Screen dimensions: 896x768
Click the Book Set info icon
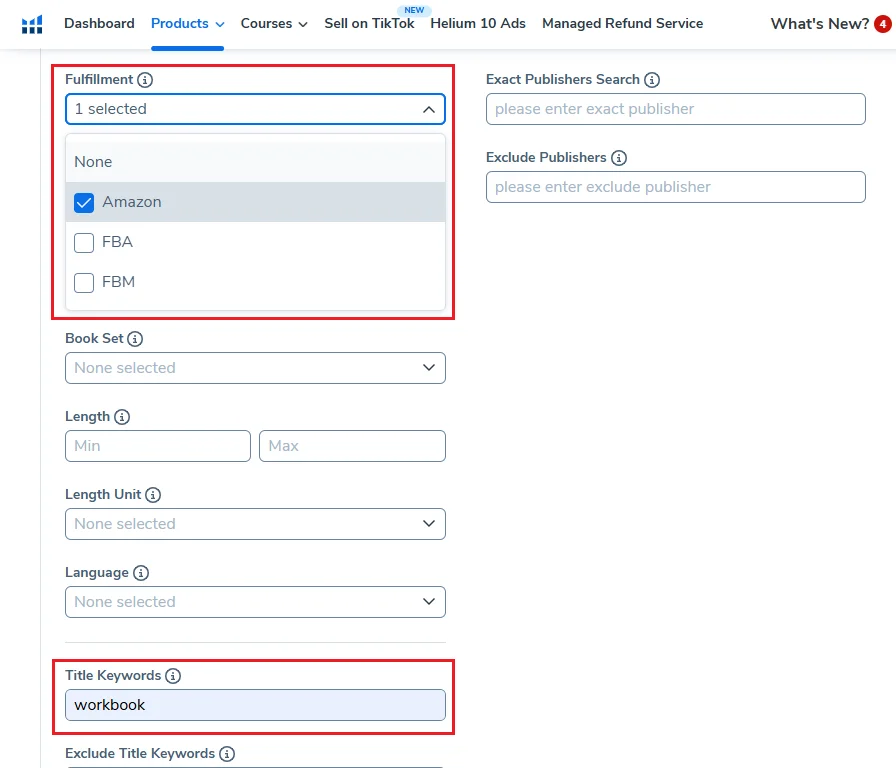click(134, 338)
